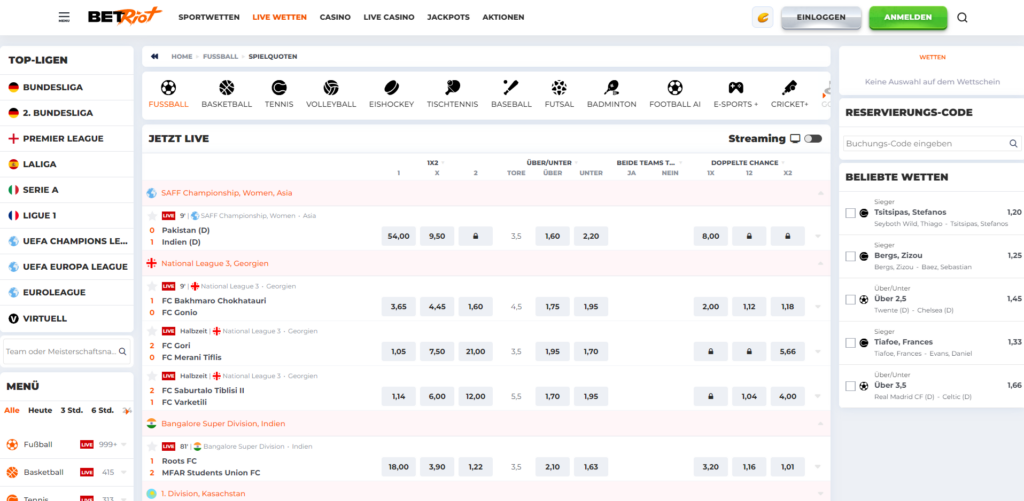Click the Anmelden button

click(x=908, y=17)
